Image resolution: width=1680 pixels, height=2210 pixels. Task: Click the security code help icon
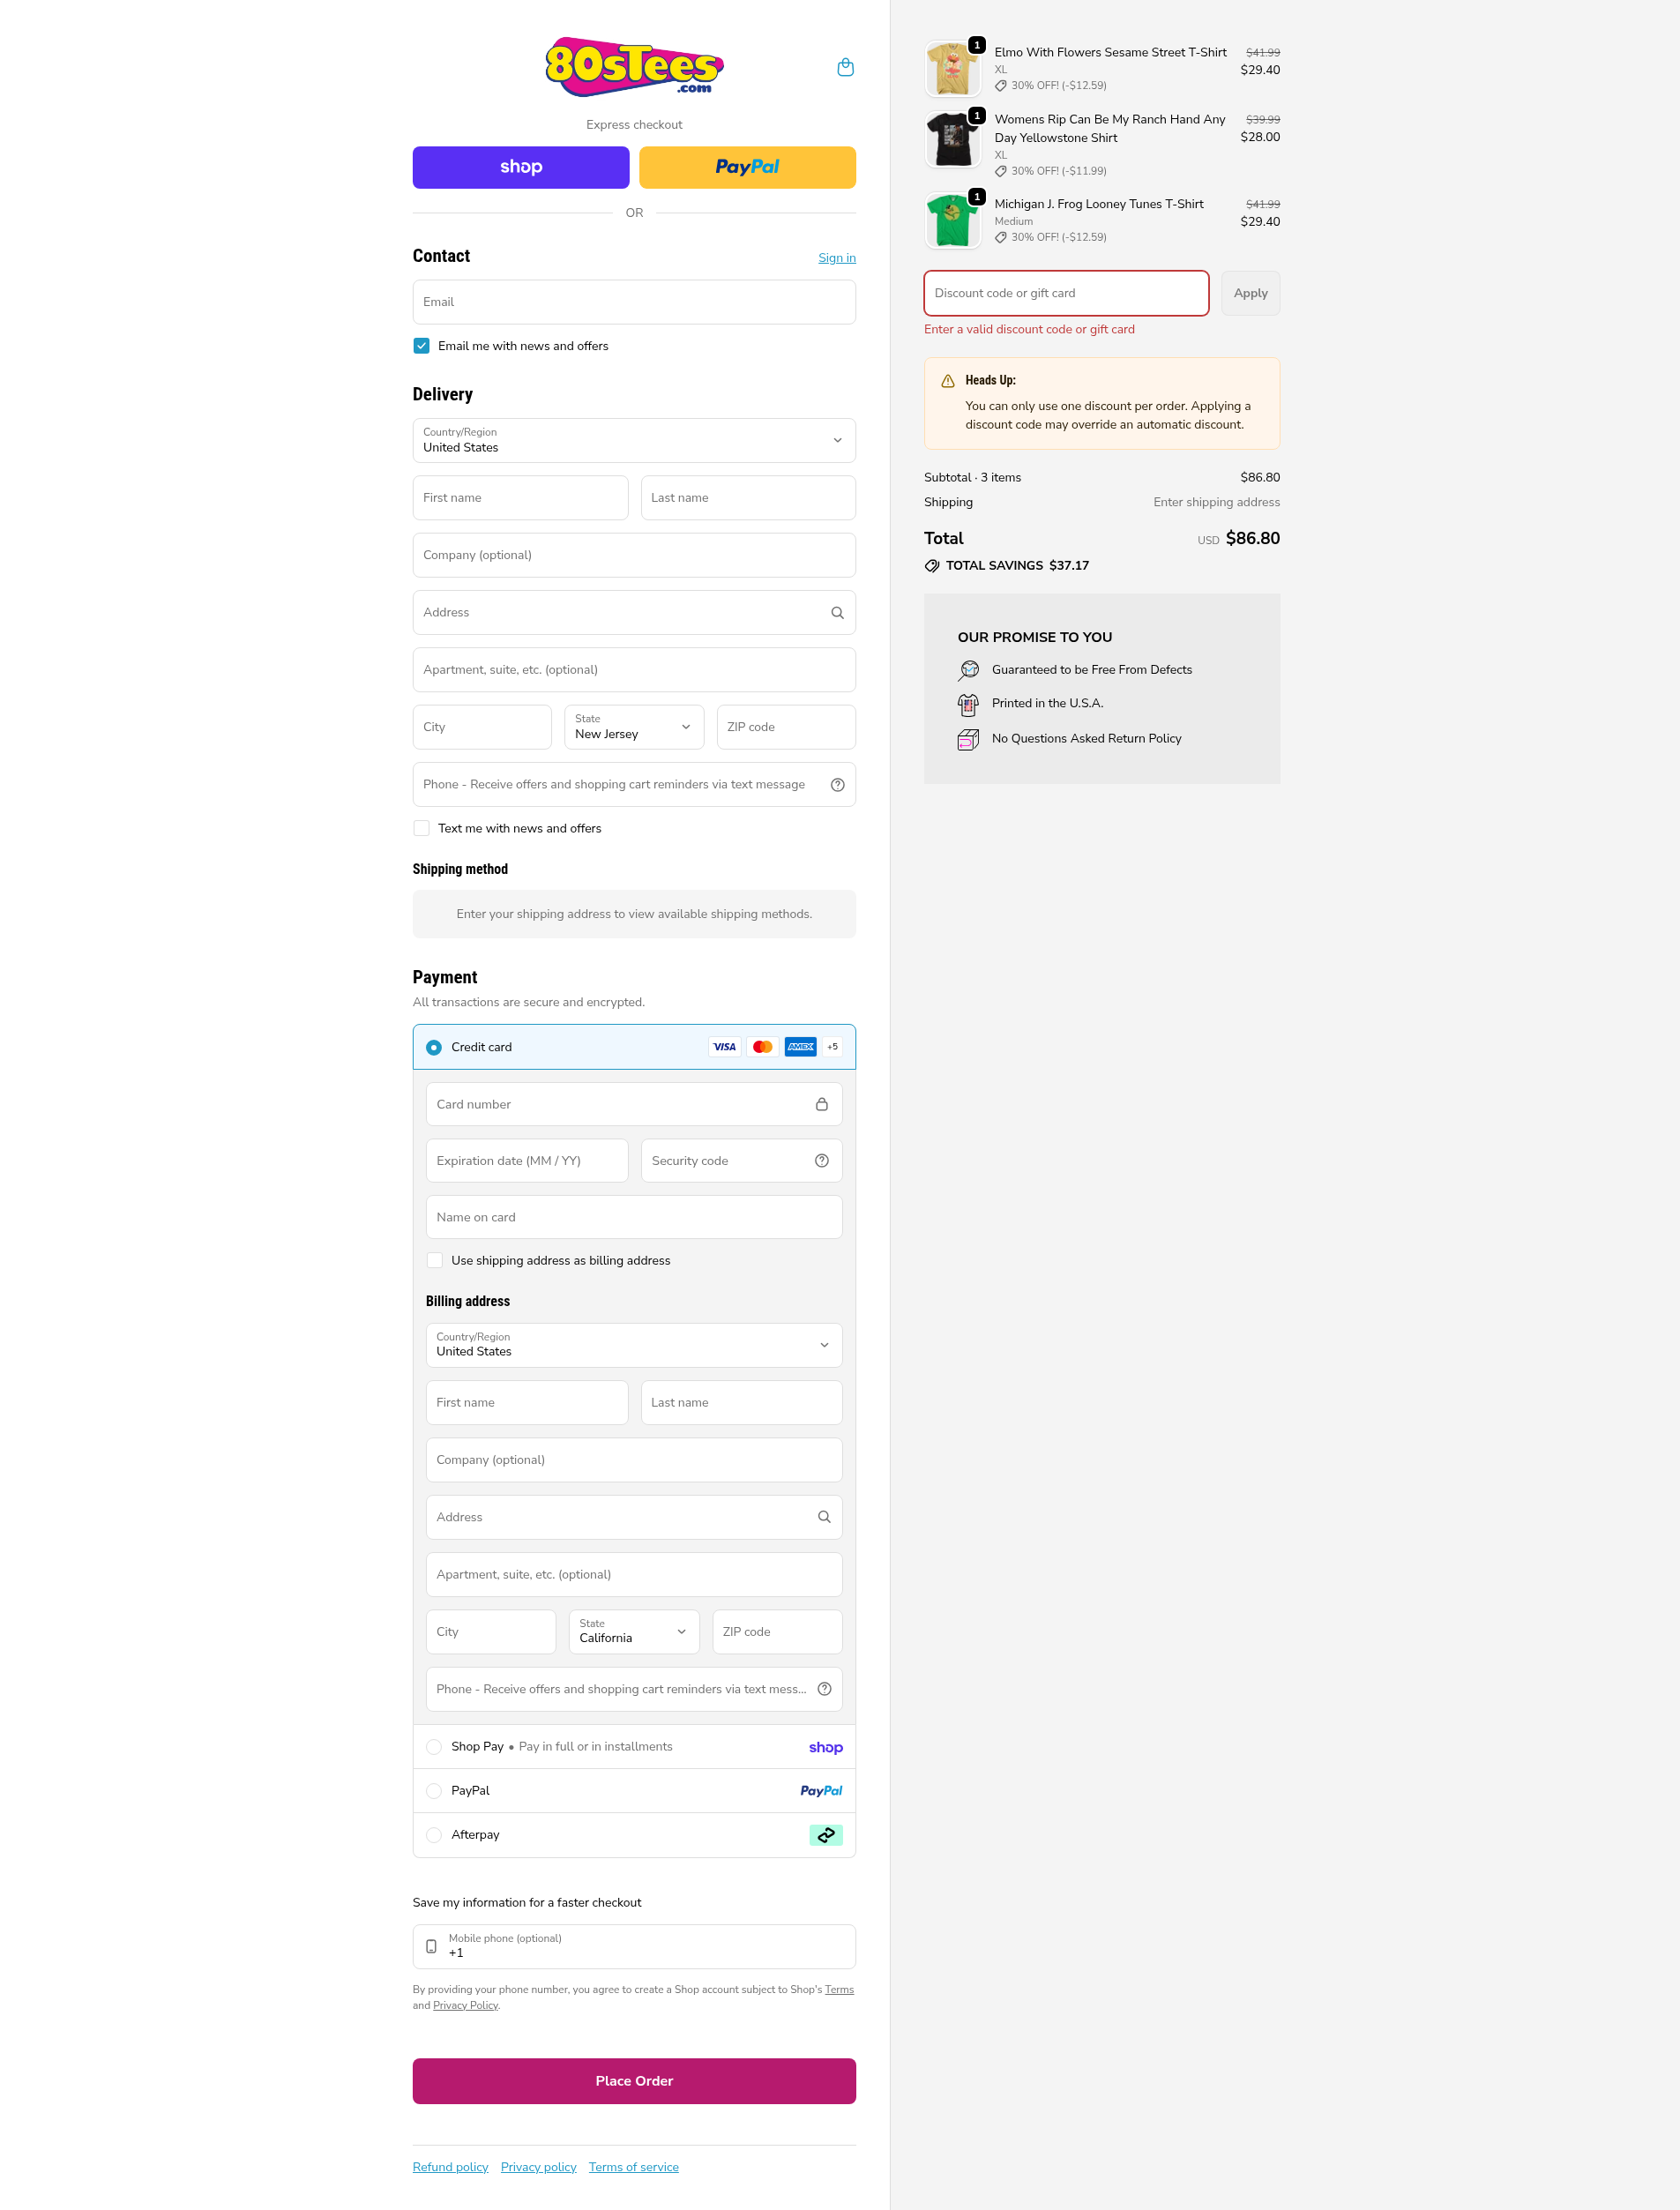821,1161
